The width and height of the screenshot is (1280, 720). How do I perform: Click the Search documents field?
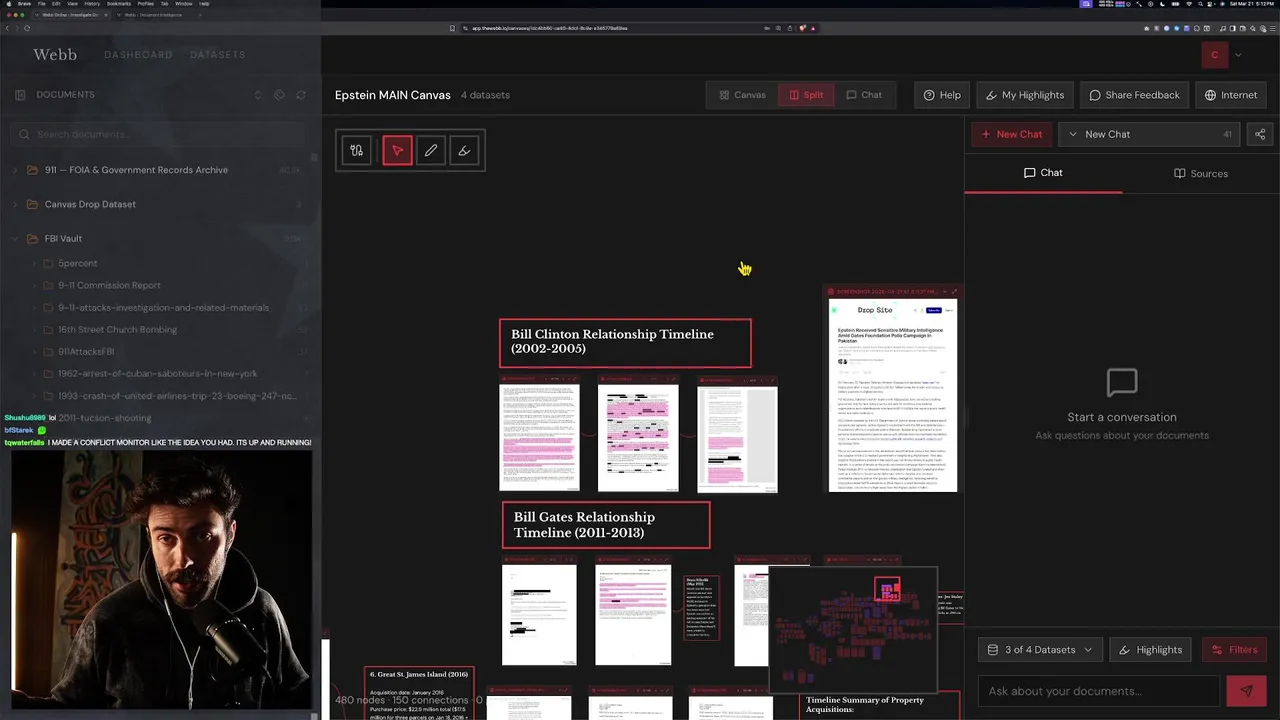point(160,134)
